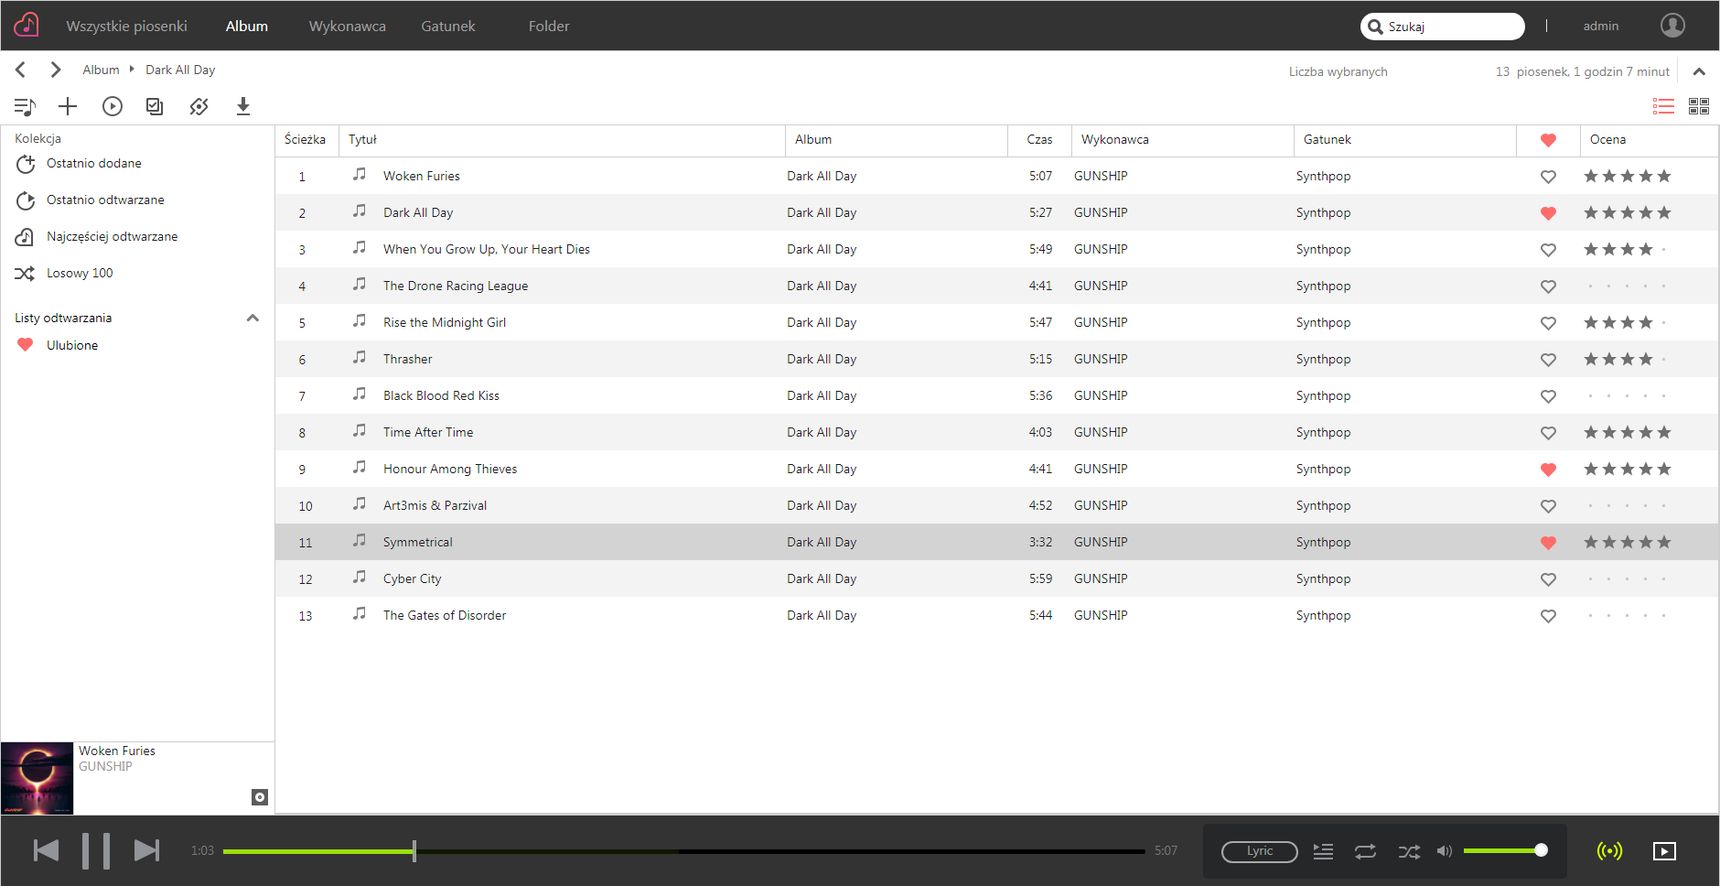Screen dimensions: 1720x886
Task: Pause the current playback
Action: point(96,851)
